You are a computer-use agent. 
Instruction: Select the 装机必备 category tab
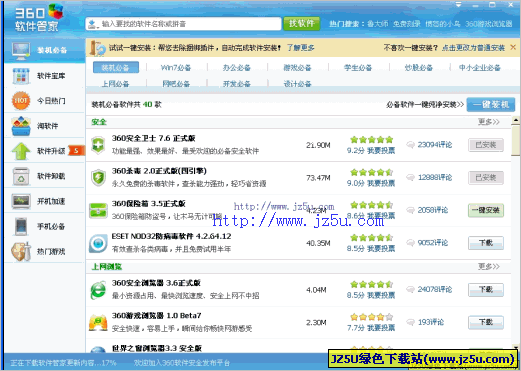coord(115,68)
